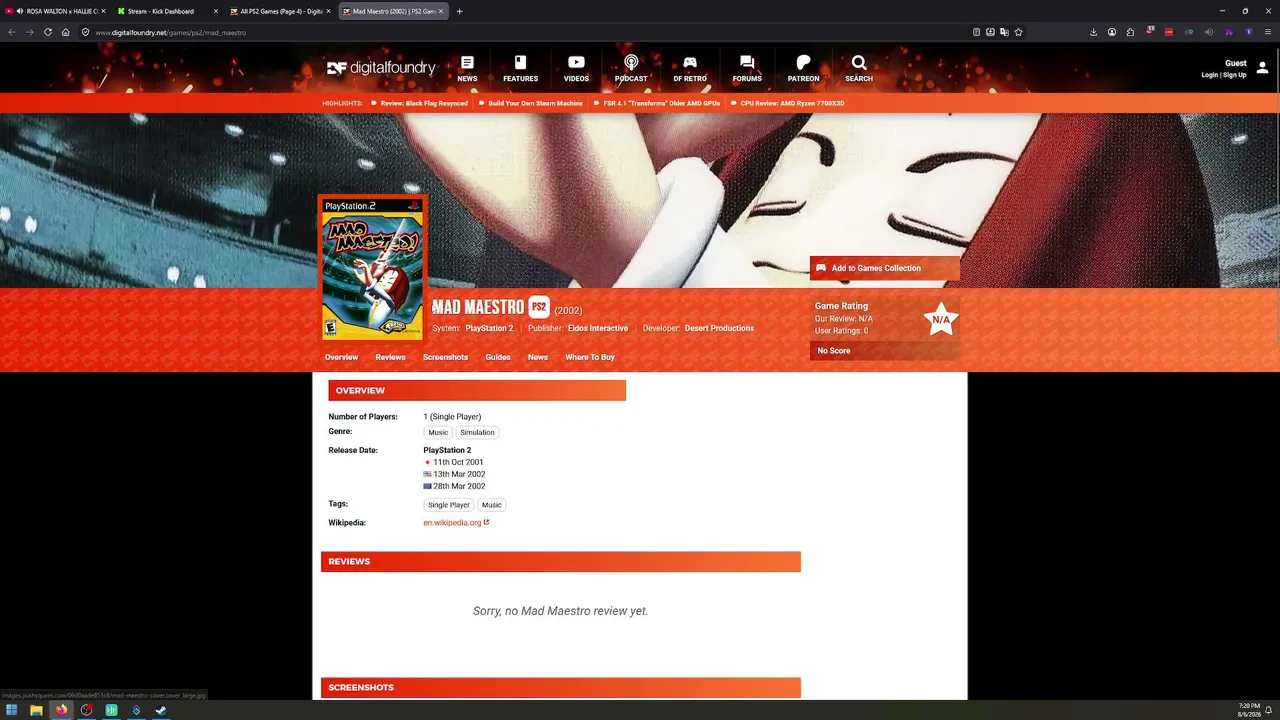Open the Forums speech bubble icon
Screen dimensions: 1280x720
[x=747, y=63]
